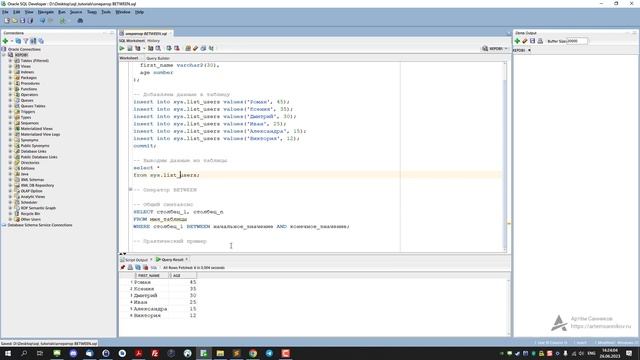Viewport: 640px width, 360px height.
Task: Click the taskbar search magnifier icon
Action: coord(24,353)
